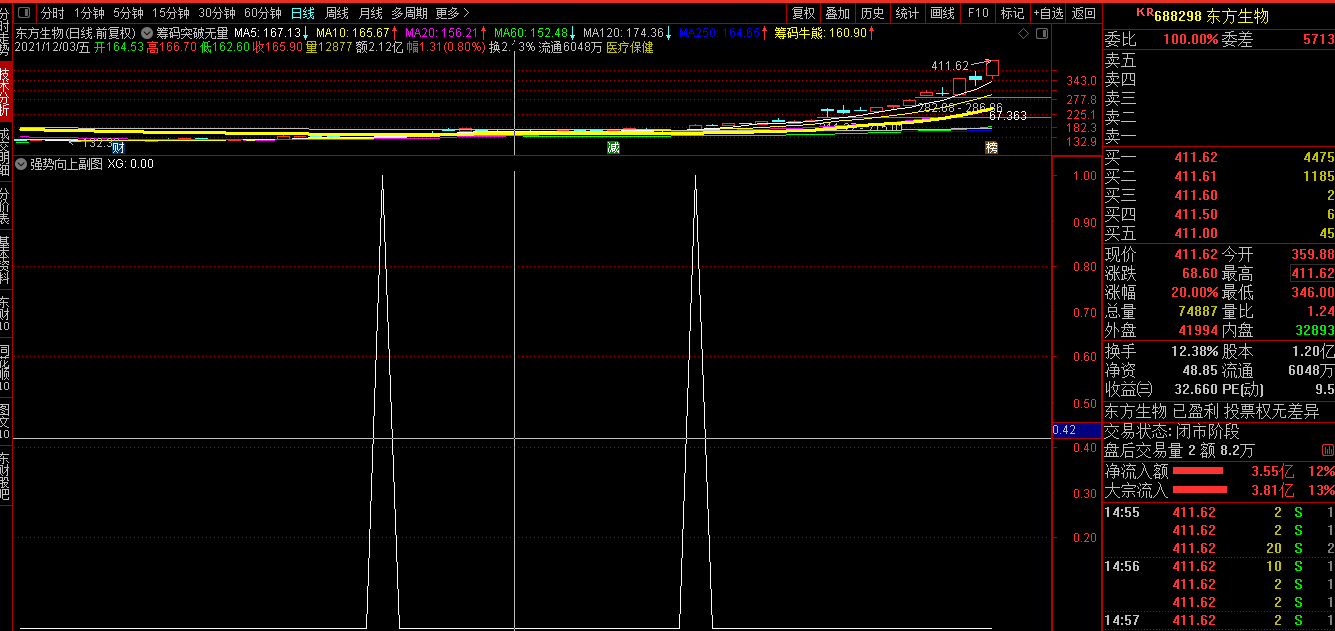Switch to the 1分钟 chart period
Viewport: 1335px width, 631px height.
[89, 13]
